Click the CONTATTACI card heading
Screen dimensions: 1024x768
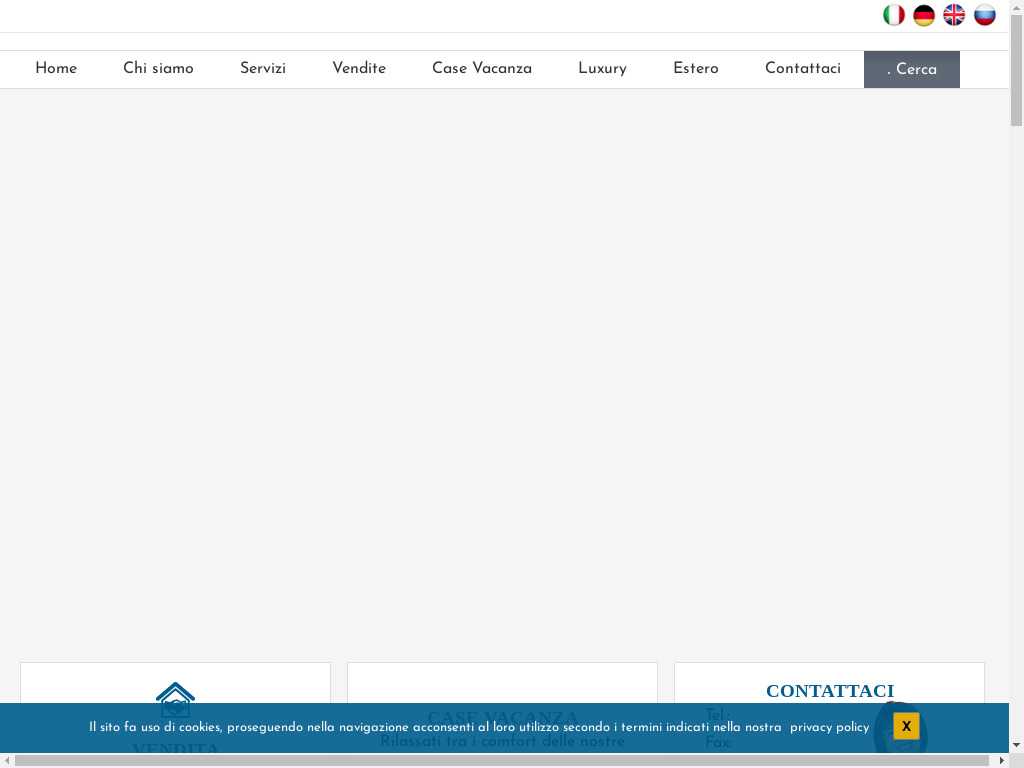tap(829, 691)
